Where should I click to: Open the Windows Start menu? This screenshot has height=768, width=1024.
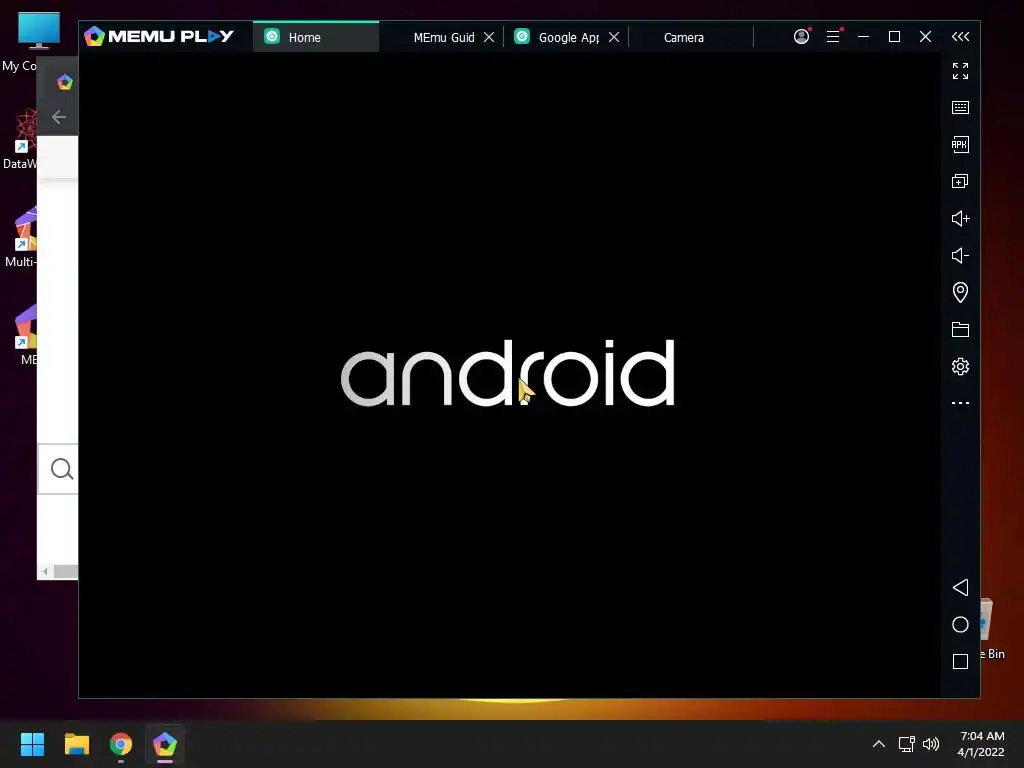(32, 744)
